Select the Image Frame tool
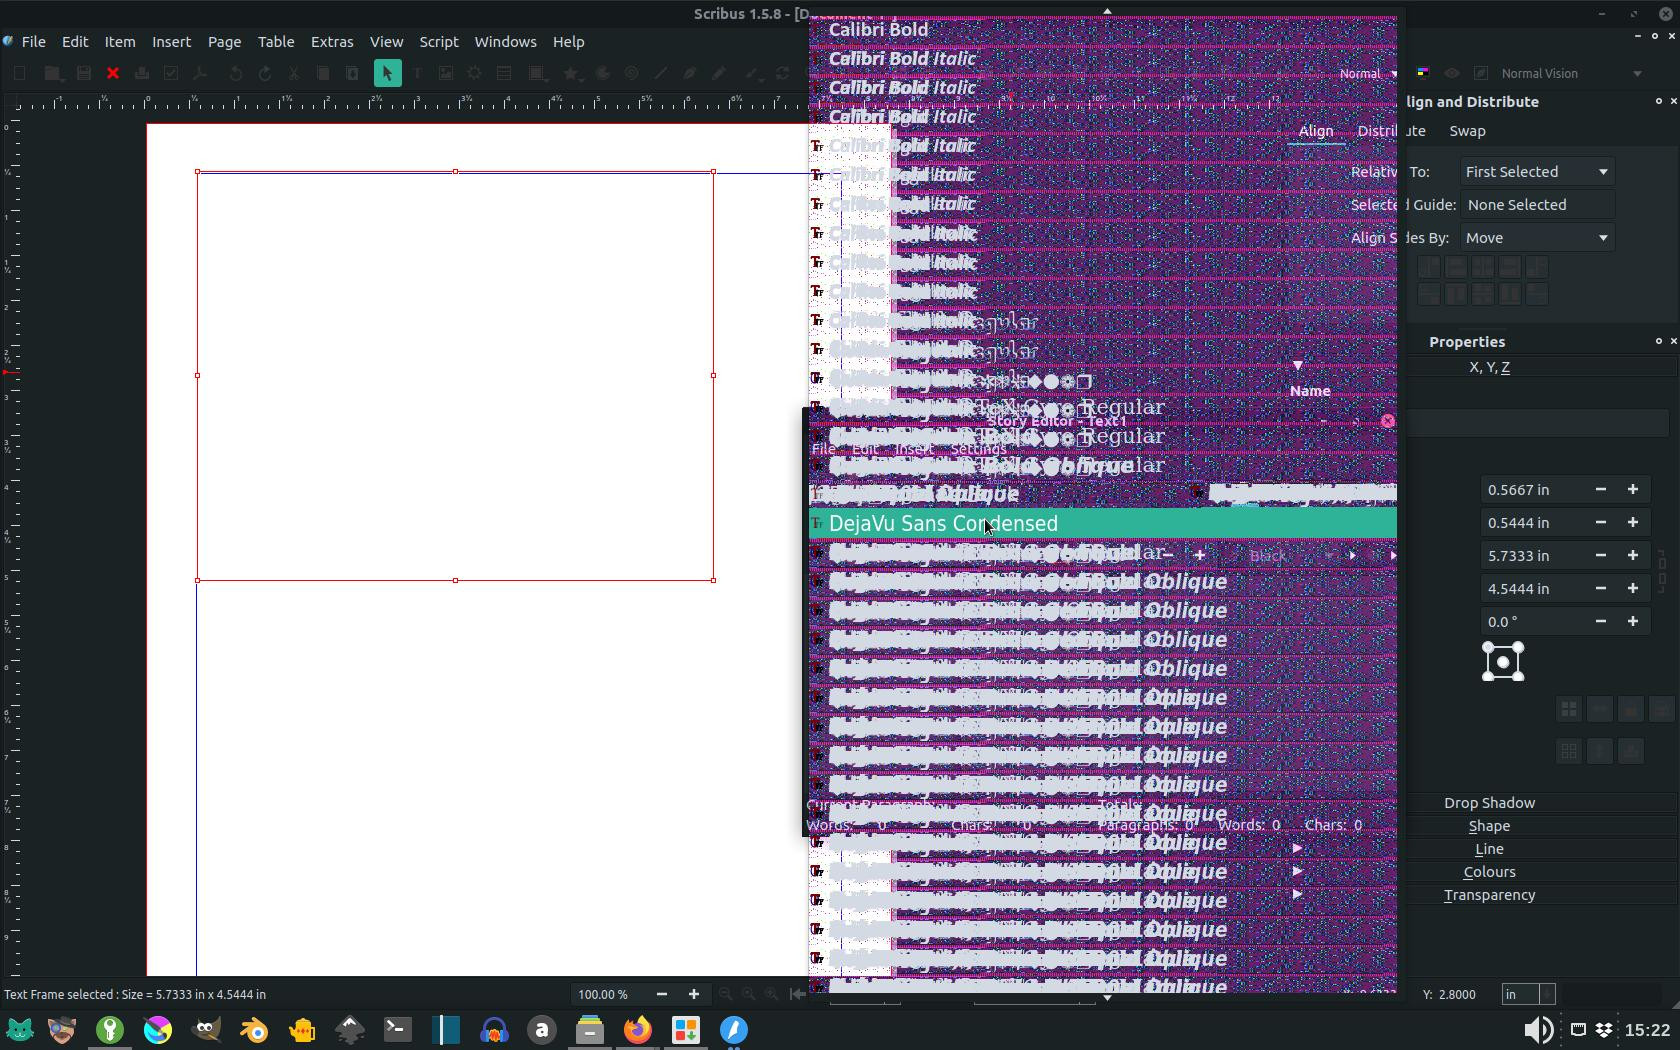The image size is (1680, 1050). coord(446,73)
